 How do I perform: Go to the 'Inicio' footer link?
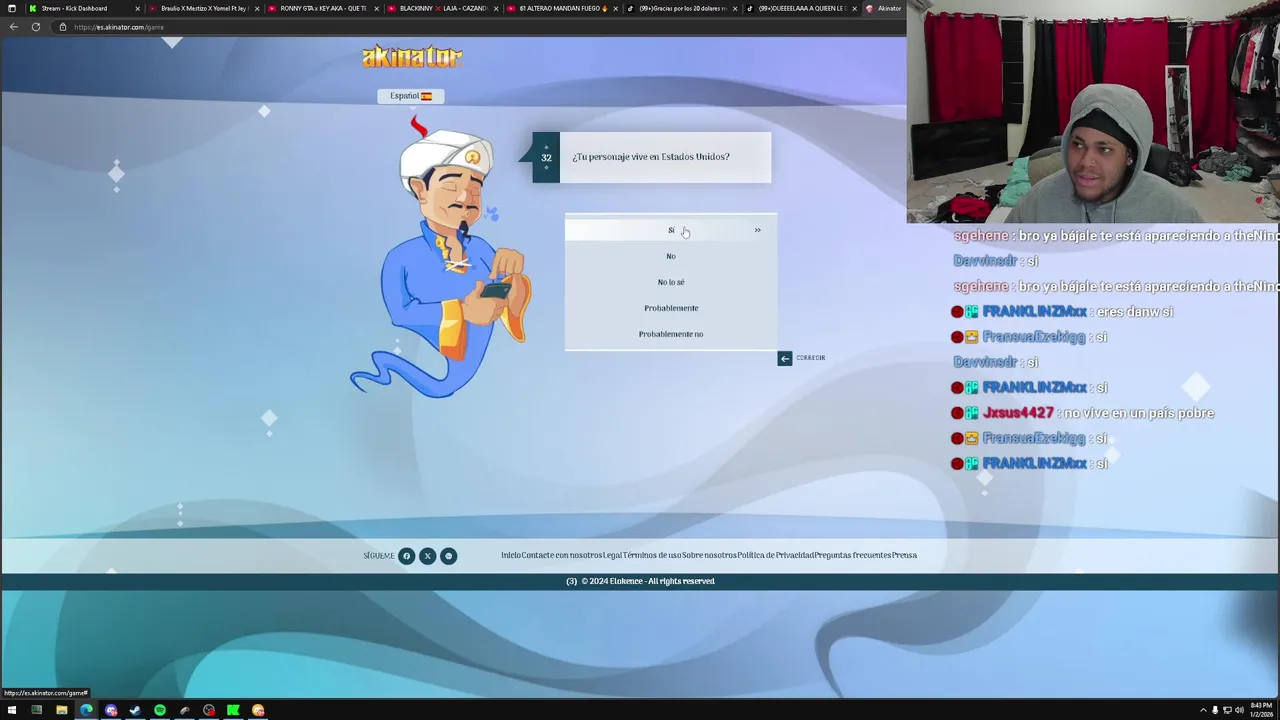pyautogui.click(x=510, y=555)
